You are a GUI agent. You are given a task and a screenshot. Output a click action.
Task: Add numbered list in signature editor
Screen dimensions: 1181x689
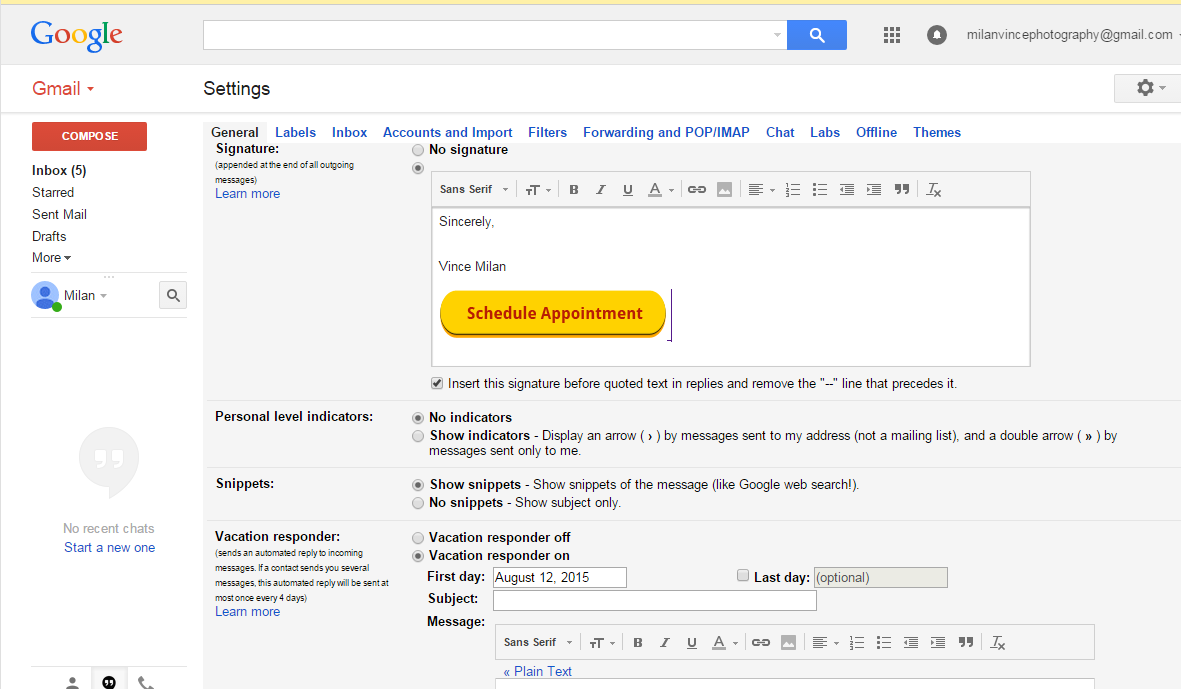point(792,190)
